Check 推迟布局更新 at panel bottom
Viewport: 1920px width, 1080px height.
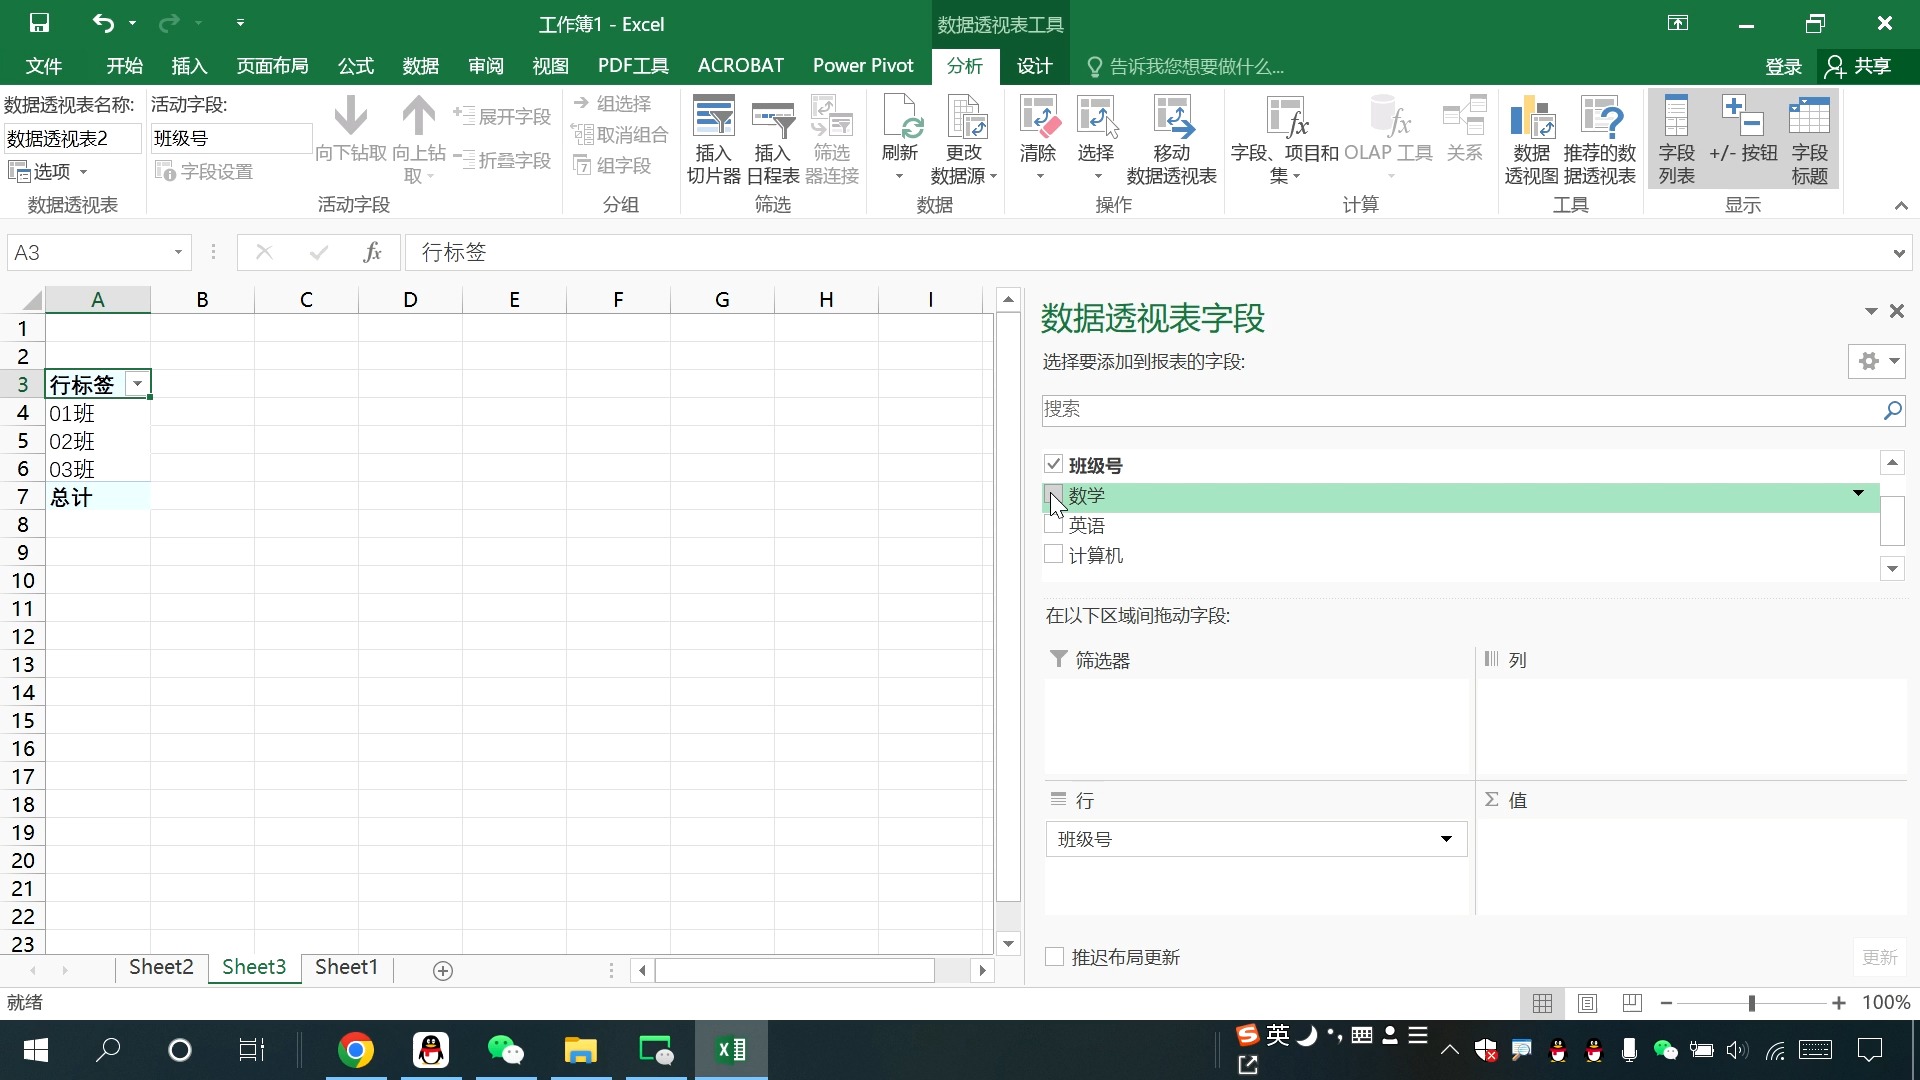coord(1054,956)
